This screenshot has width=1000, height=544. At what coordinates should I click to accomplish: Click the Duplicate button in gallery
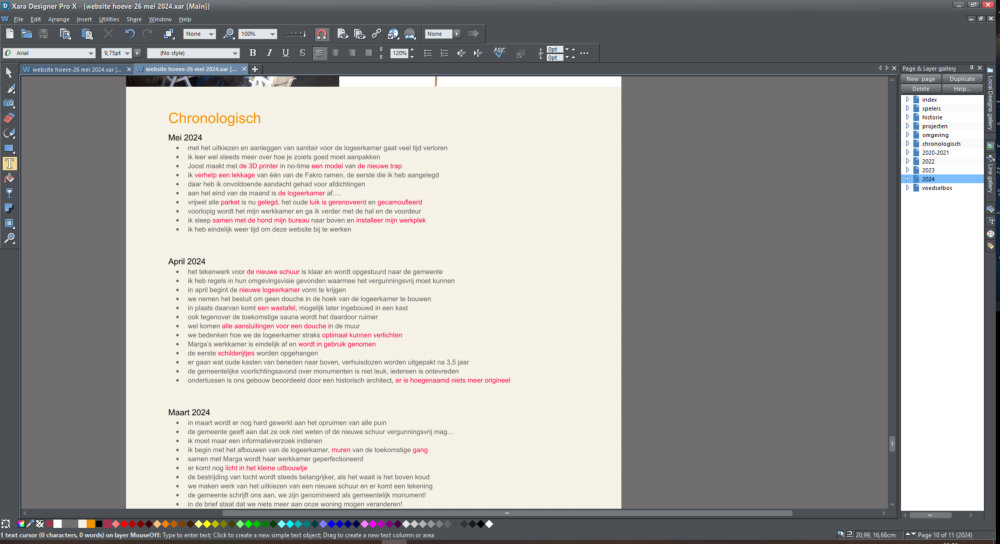962,78
